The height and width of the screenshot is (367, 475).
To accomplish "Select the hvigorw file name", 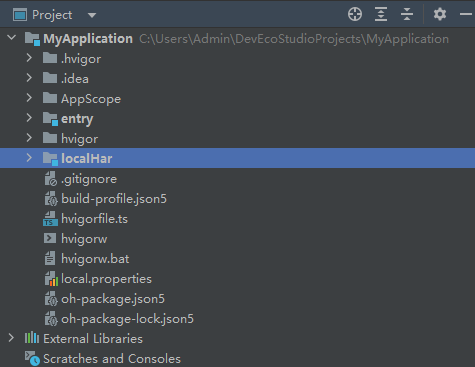I will pyautogui.click(x=84, y=239).
